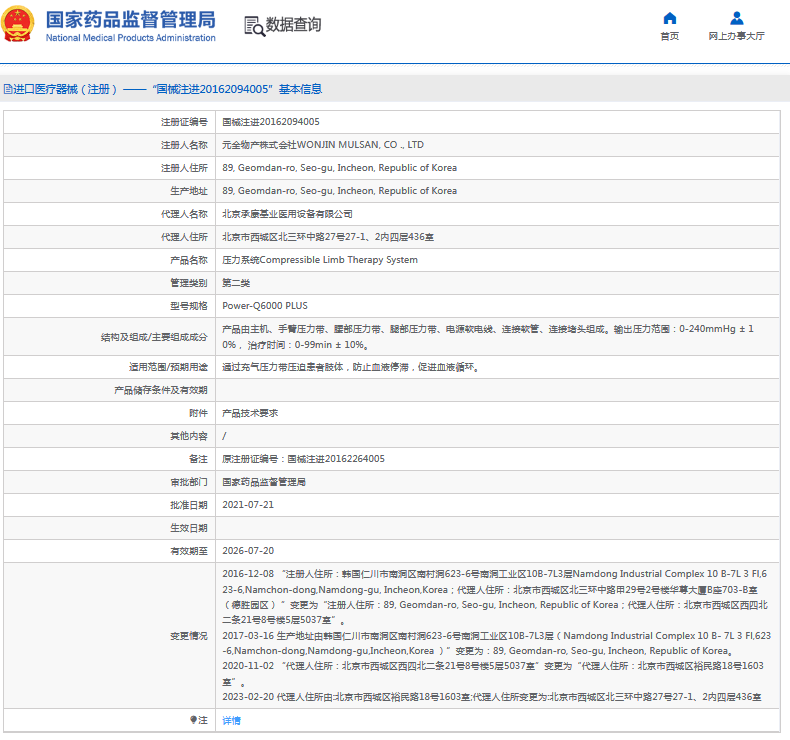Click the 审批部门 label cell
Viewport: 790px width, 740px height.
(109, 482)
